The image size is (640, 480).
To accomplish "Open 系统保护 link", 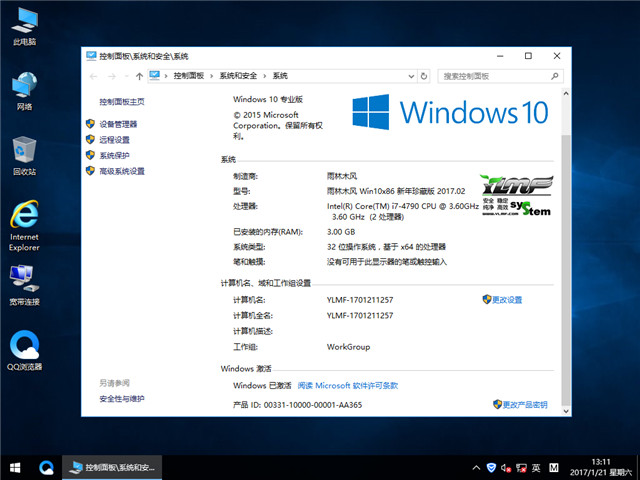I will point(114,156).
